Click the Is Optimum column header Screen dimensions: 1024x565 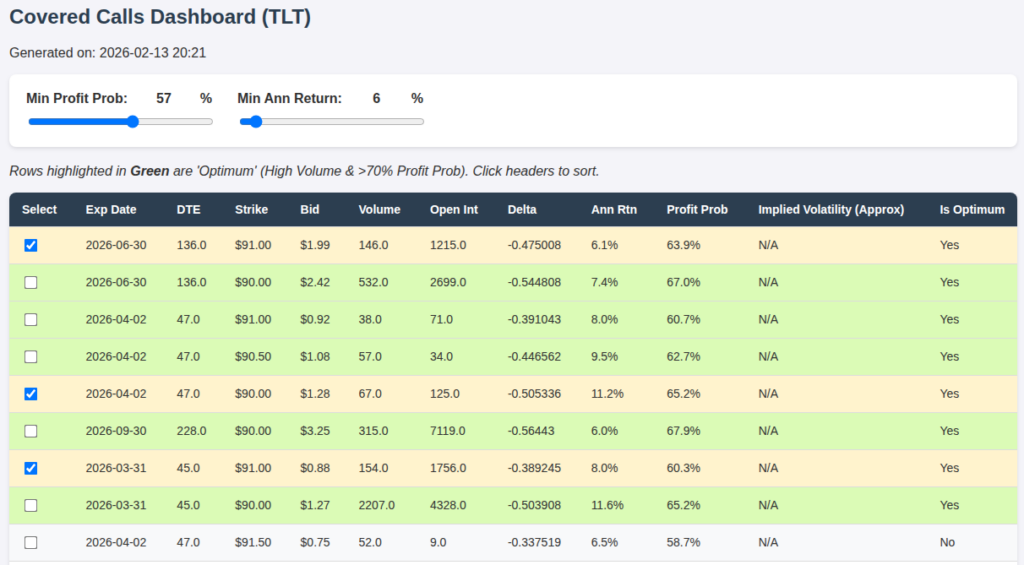[971, 210]
